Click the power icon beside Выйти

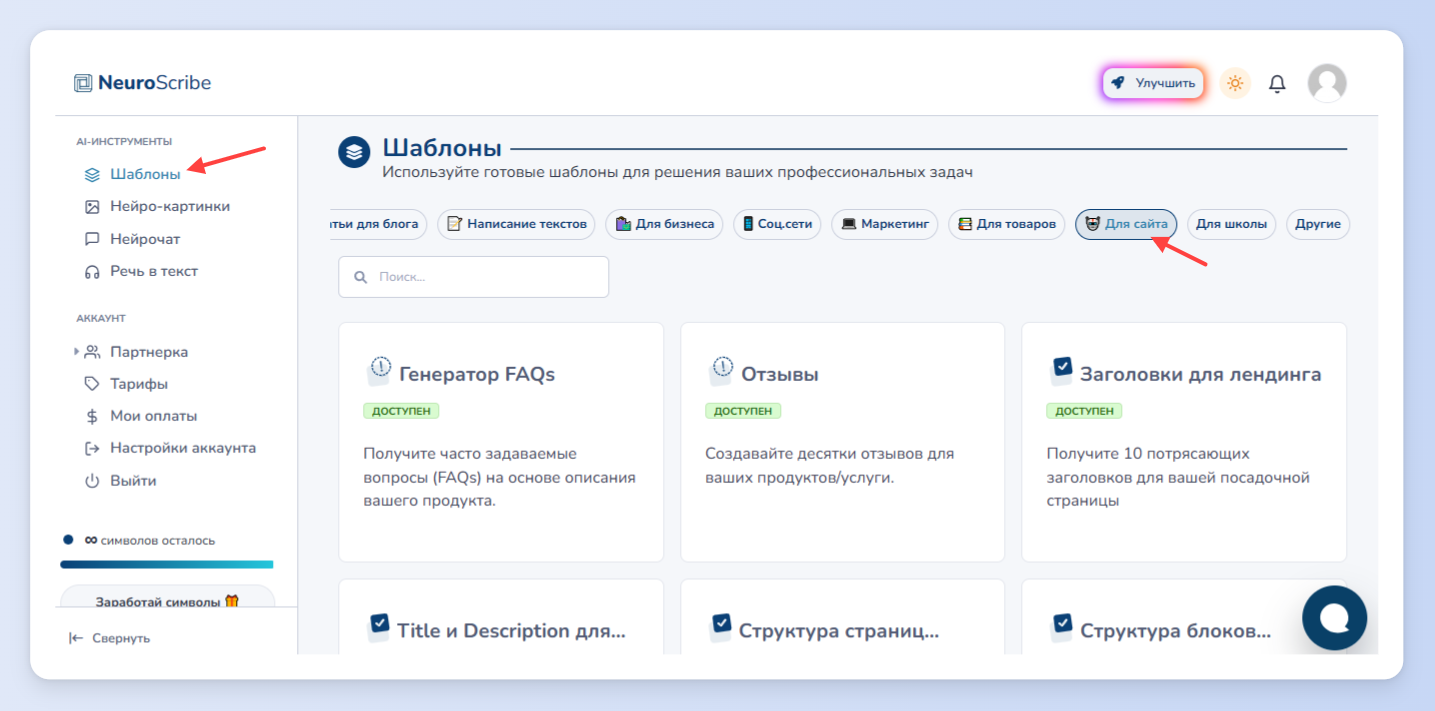pos(92,481)
